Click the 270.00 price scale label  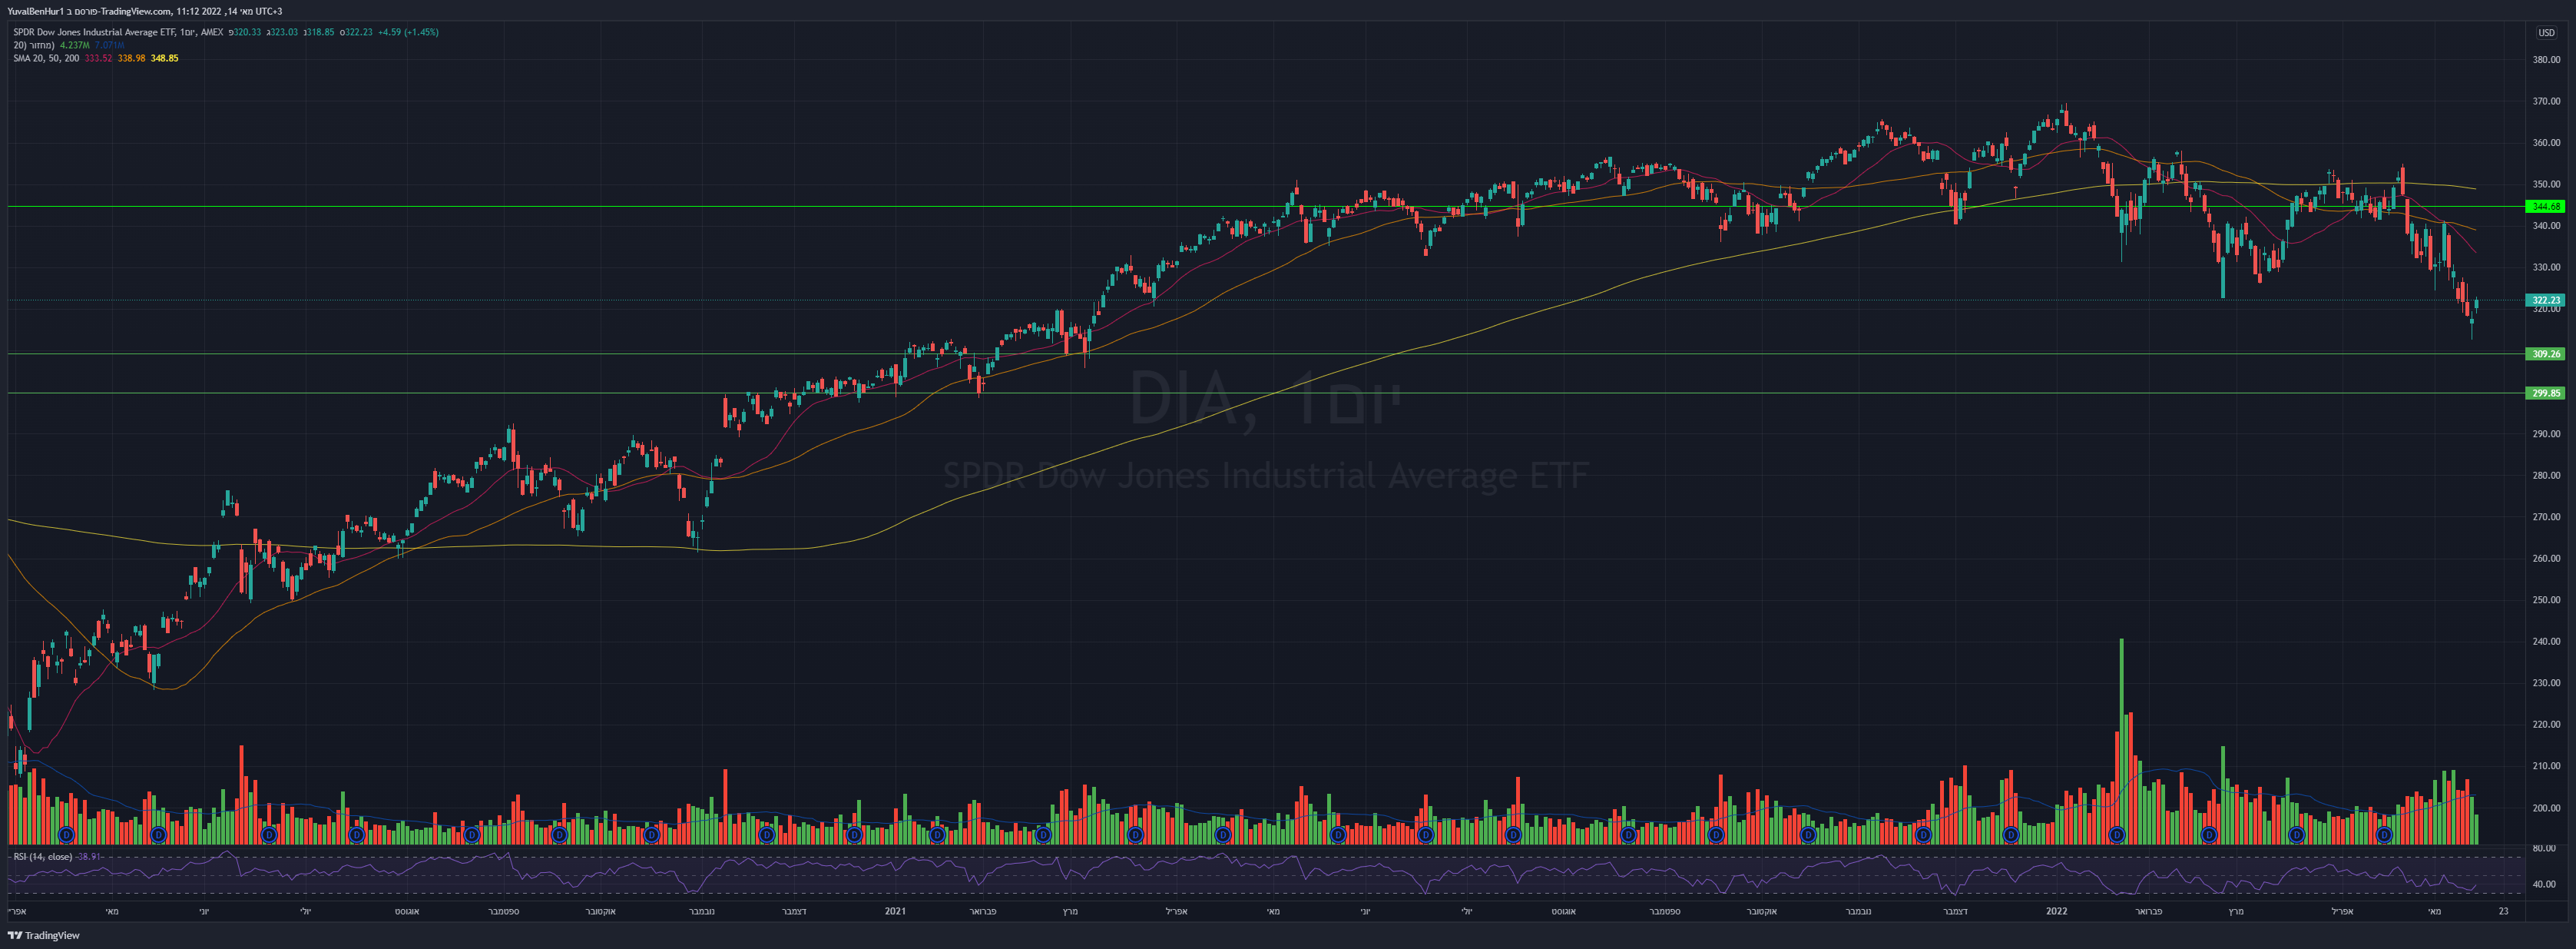click(x=2546, y=517)
